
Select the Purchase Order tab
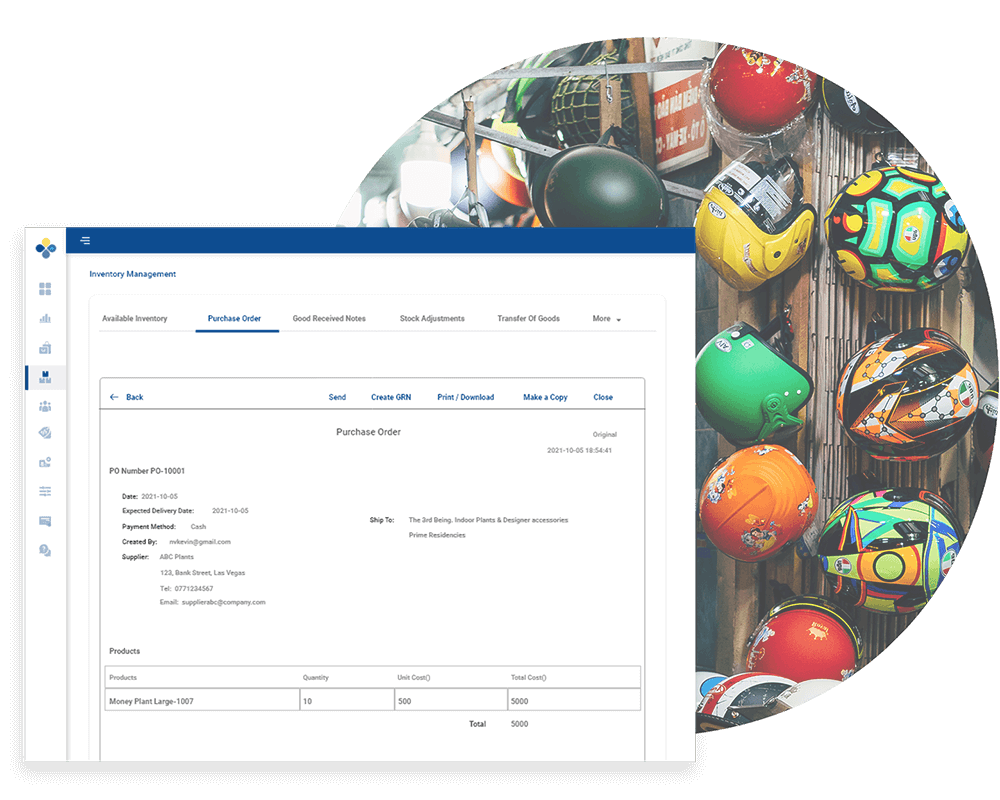point(234,318)
